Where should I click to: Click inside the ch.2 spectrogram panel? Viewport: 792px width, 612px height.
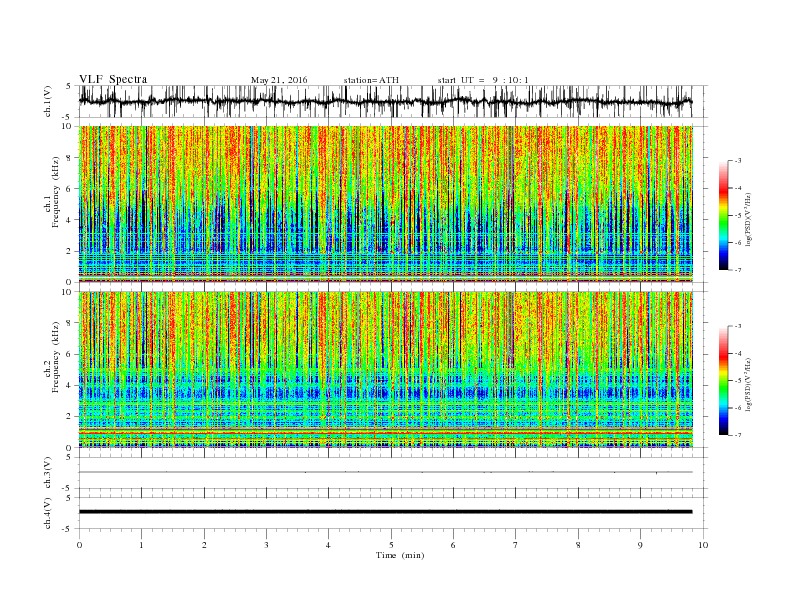click(x=385, y=369)
